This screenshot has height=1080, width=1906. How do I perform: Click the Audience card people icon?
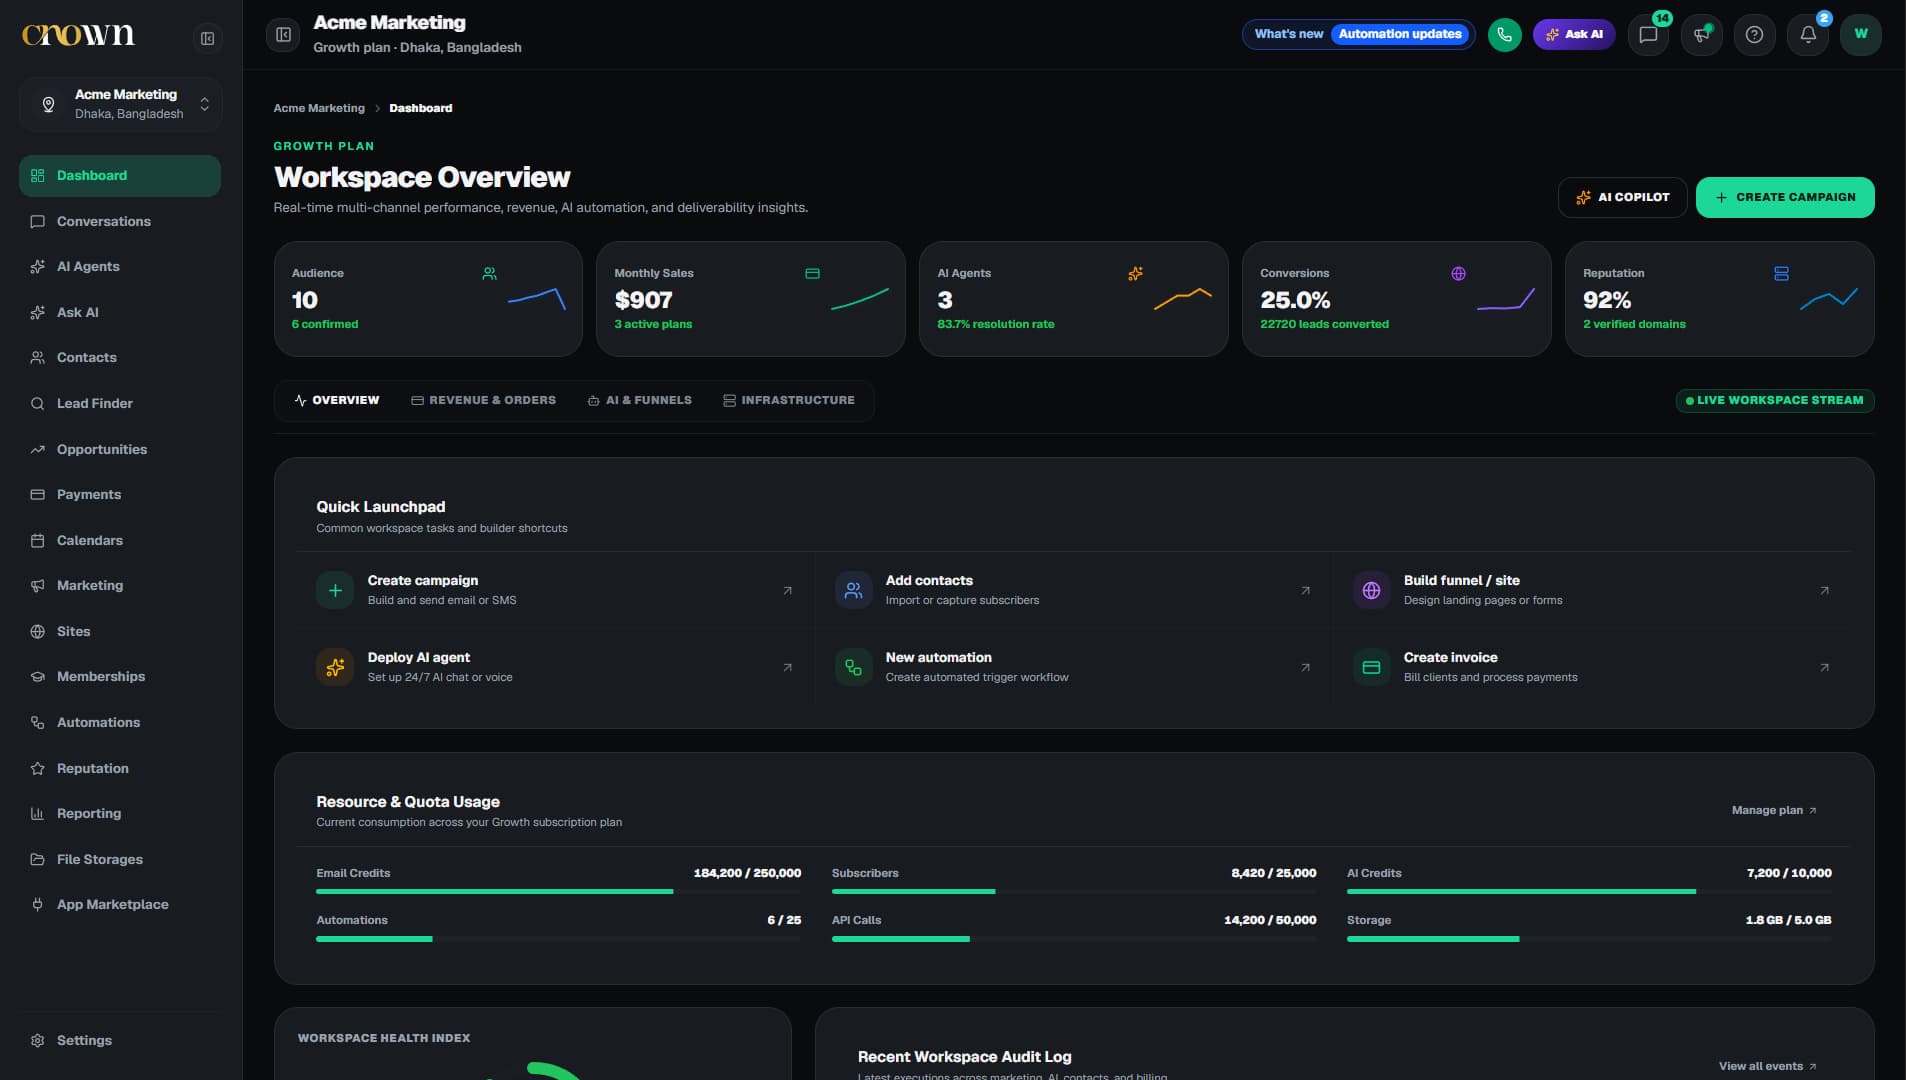point(489,273)
